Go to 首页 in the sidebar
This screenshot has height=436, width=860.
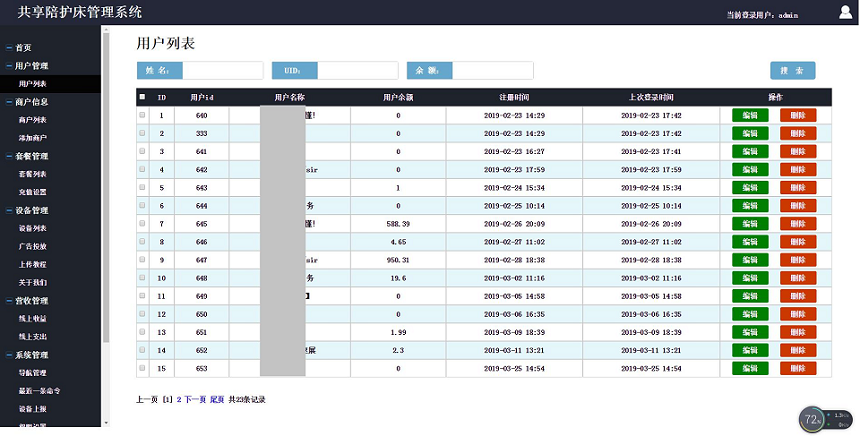click(x=23, y=48)
